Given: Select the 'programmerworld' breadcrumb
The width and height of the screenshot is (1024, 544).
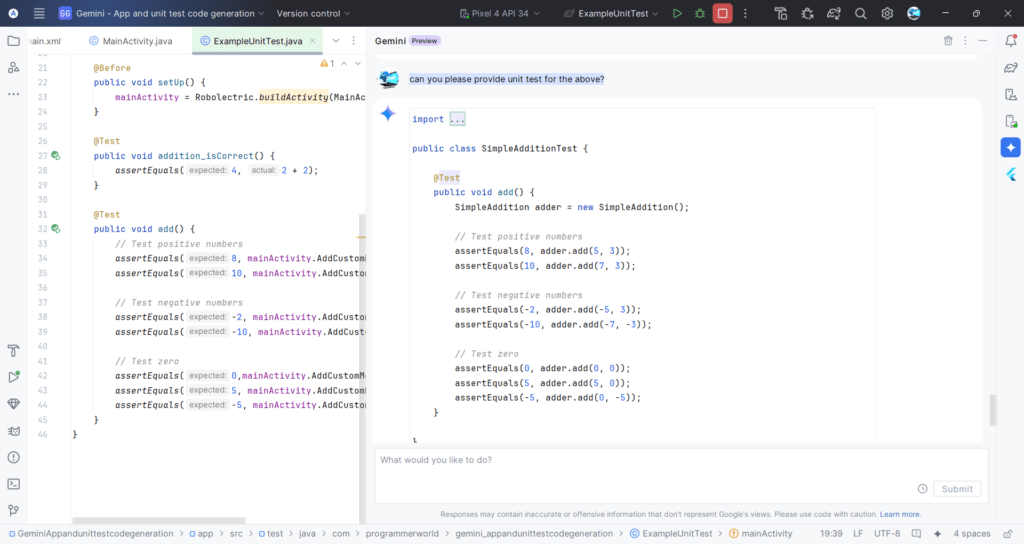Looking at the screenshot, I should 402,534.
